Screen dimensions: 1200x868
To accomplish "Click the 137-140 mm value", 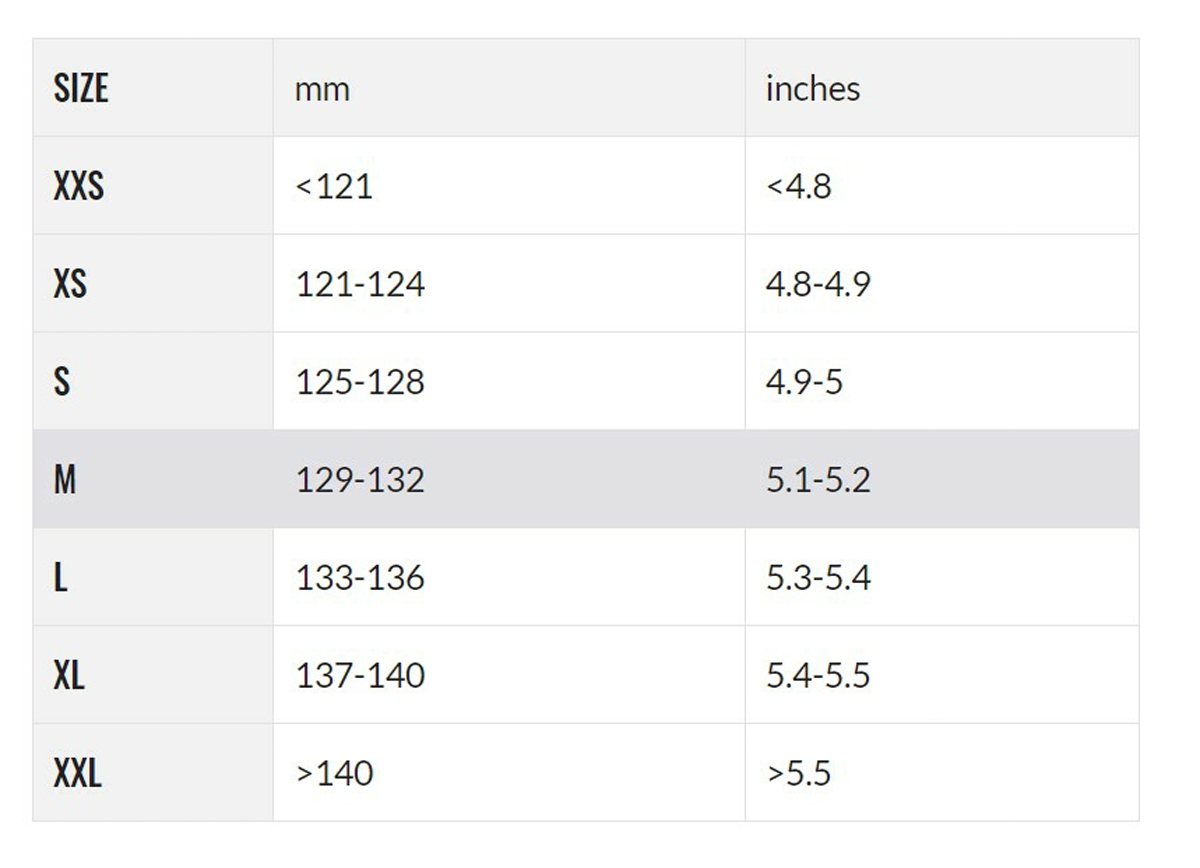I will coord(360,677).
